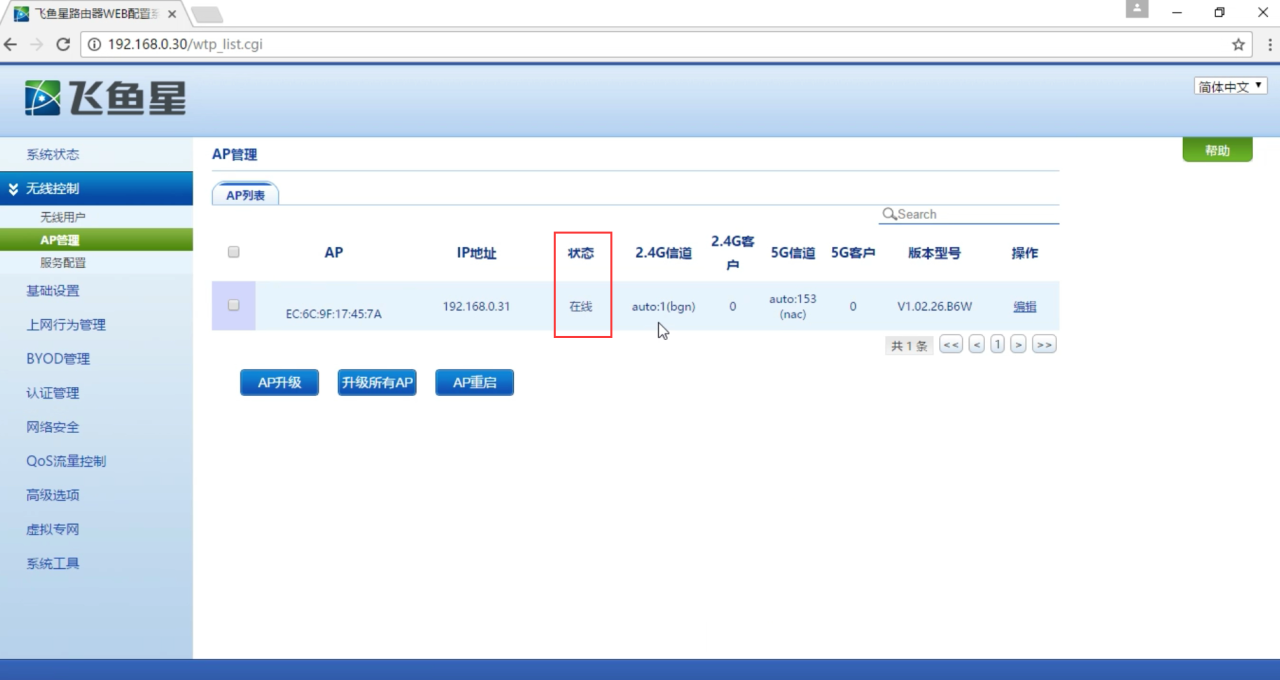
Task: Click the site info icon in address bar
Action: [95, 45]
